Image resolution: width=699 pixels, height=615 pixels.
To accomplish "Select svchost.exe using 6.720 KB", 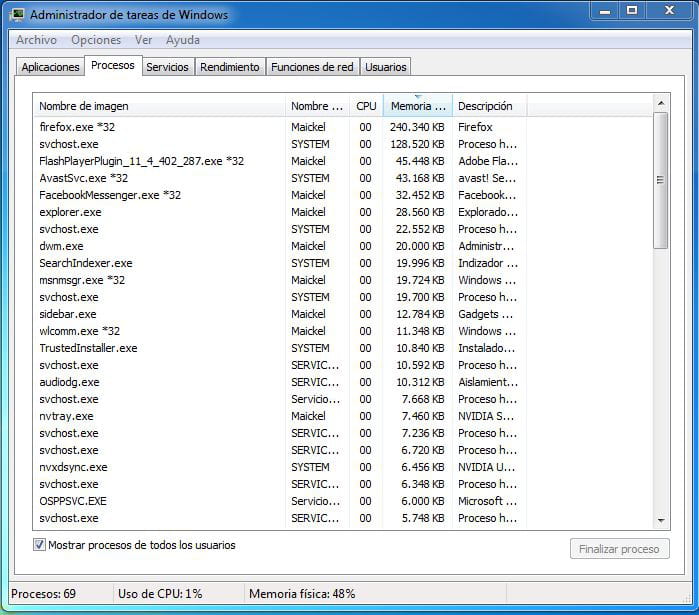I will coord(280,450).
